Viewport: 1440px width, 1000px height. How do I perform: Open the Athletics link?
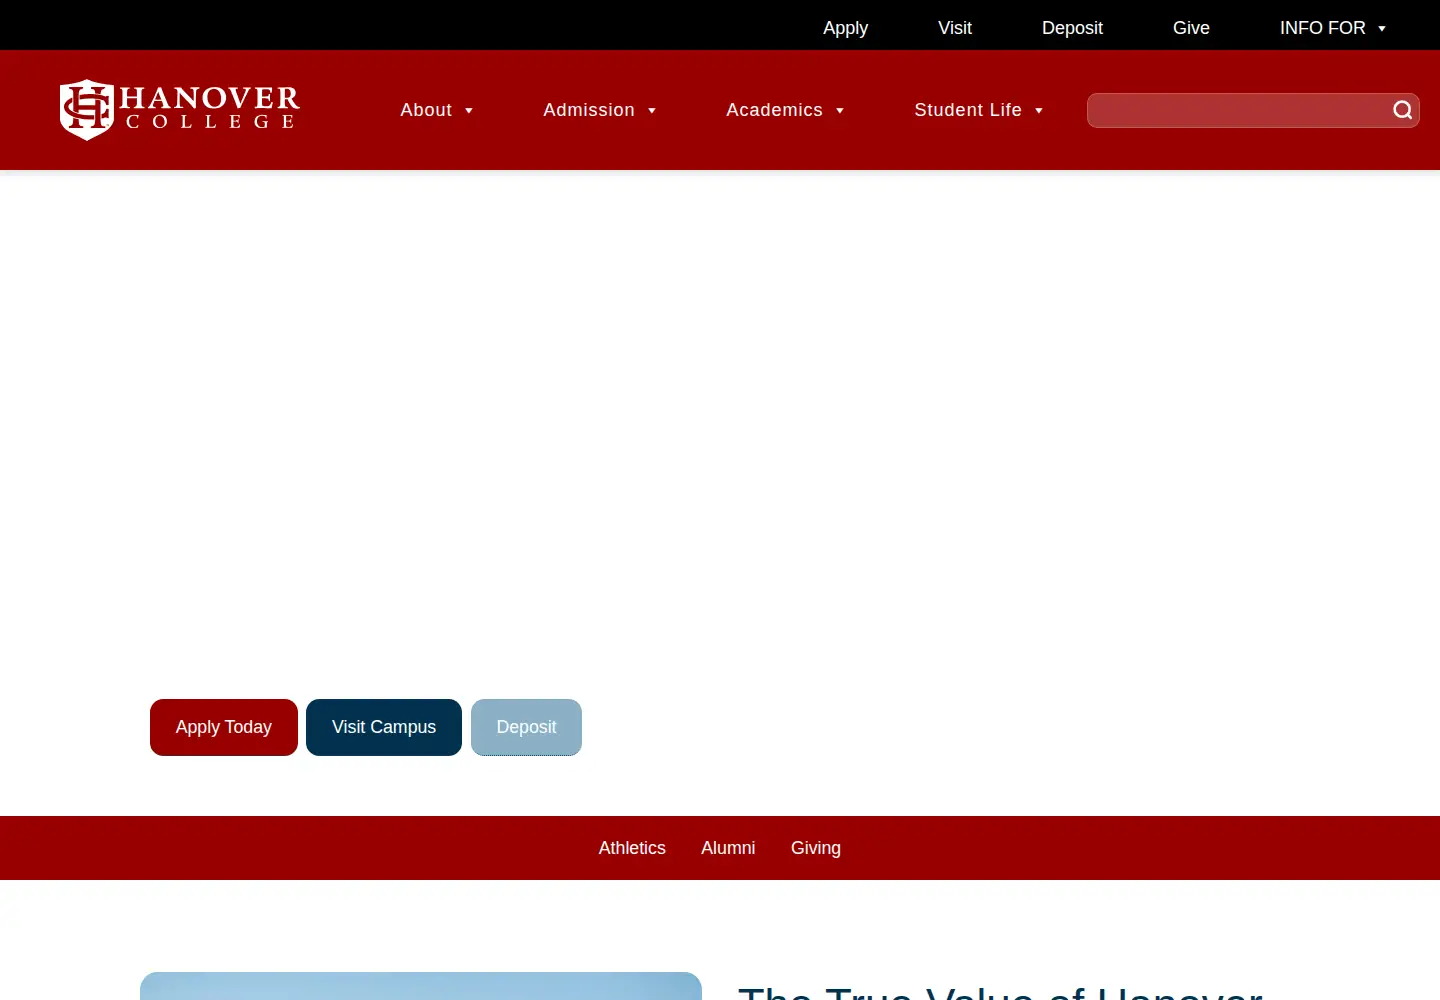632,848
